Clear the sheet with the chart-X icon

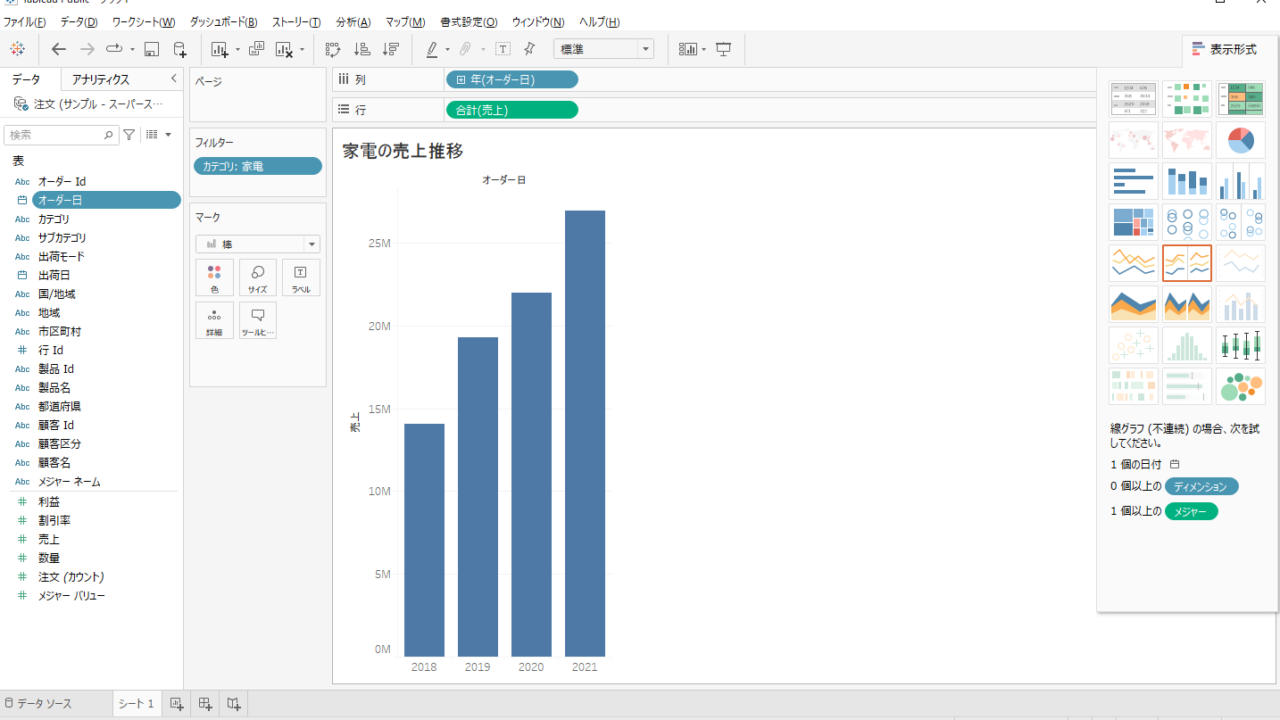click(284, 49)
